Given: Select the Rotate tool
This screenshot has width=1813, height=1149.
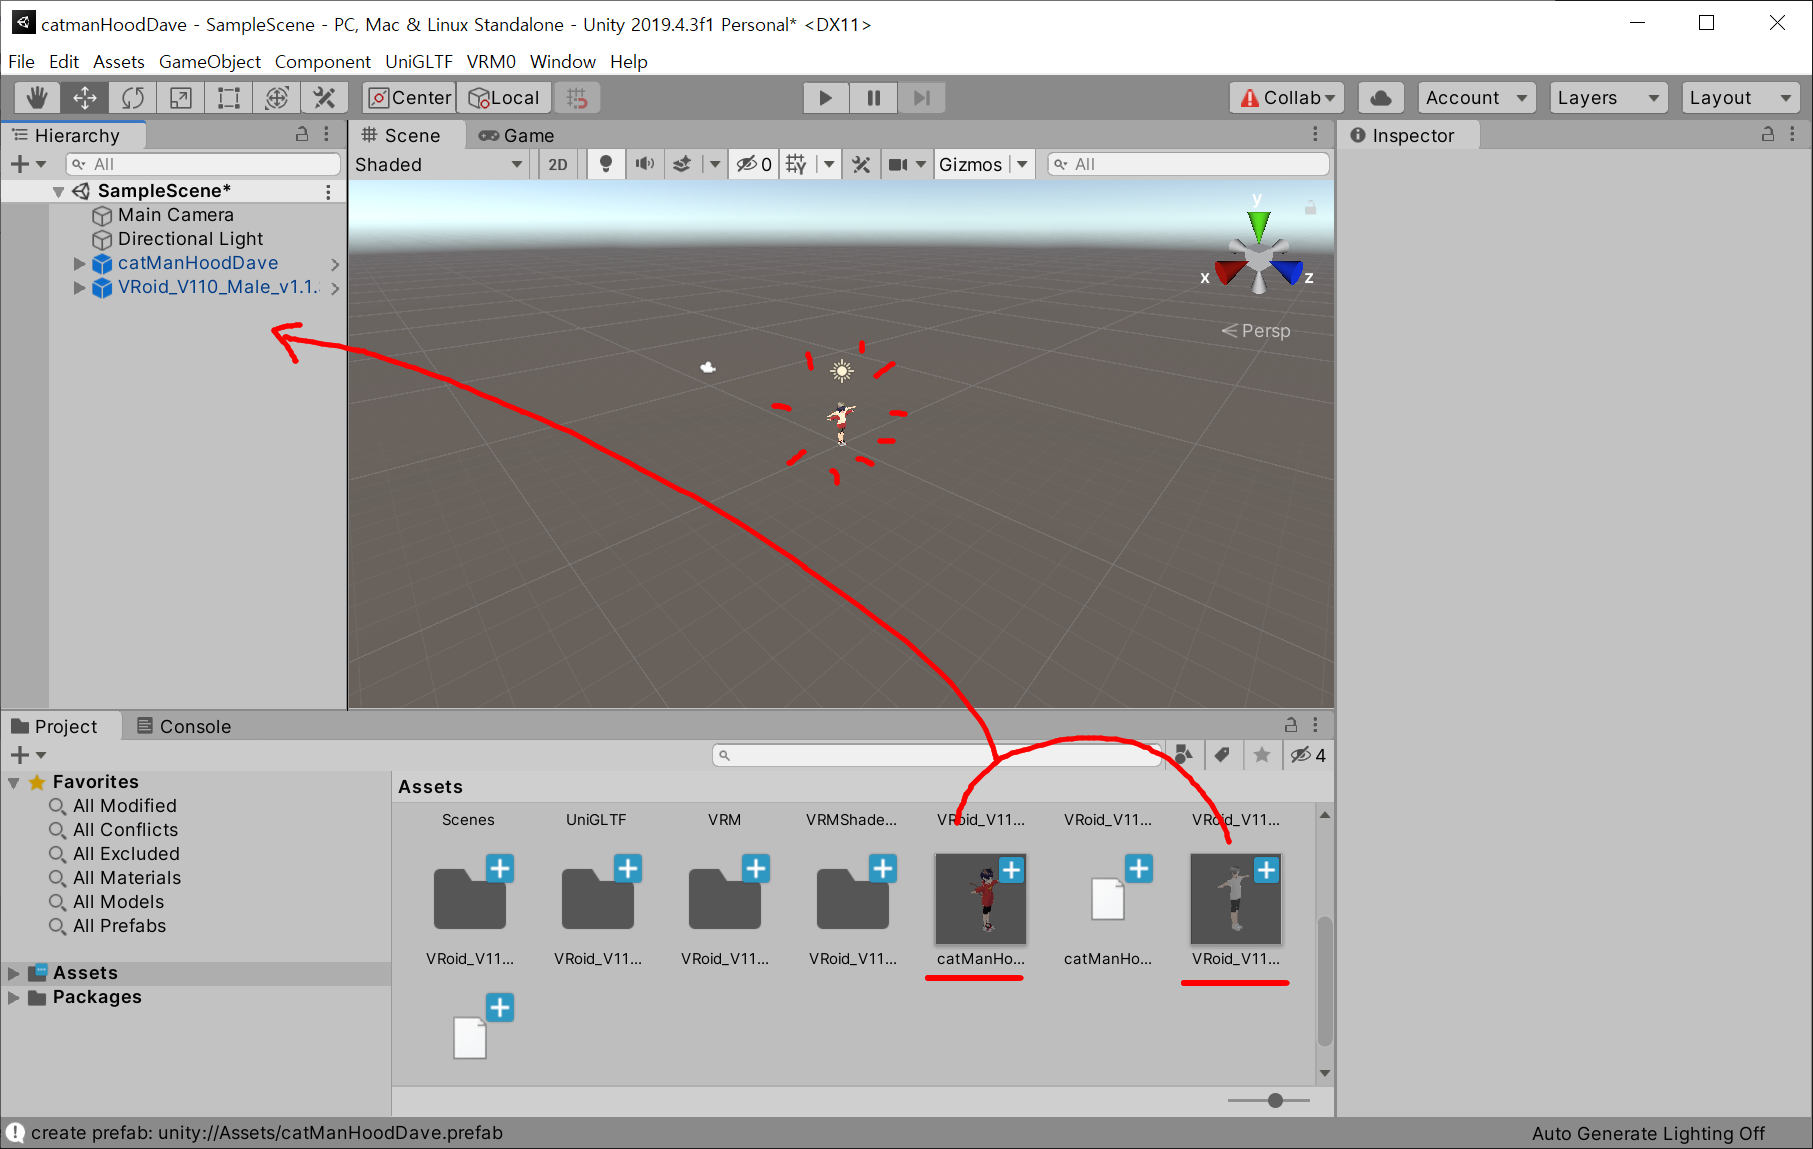Looking at the screenshot, I should tap(133, 97).
